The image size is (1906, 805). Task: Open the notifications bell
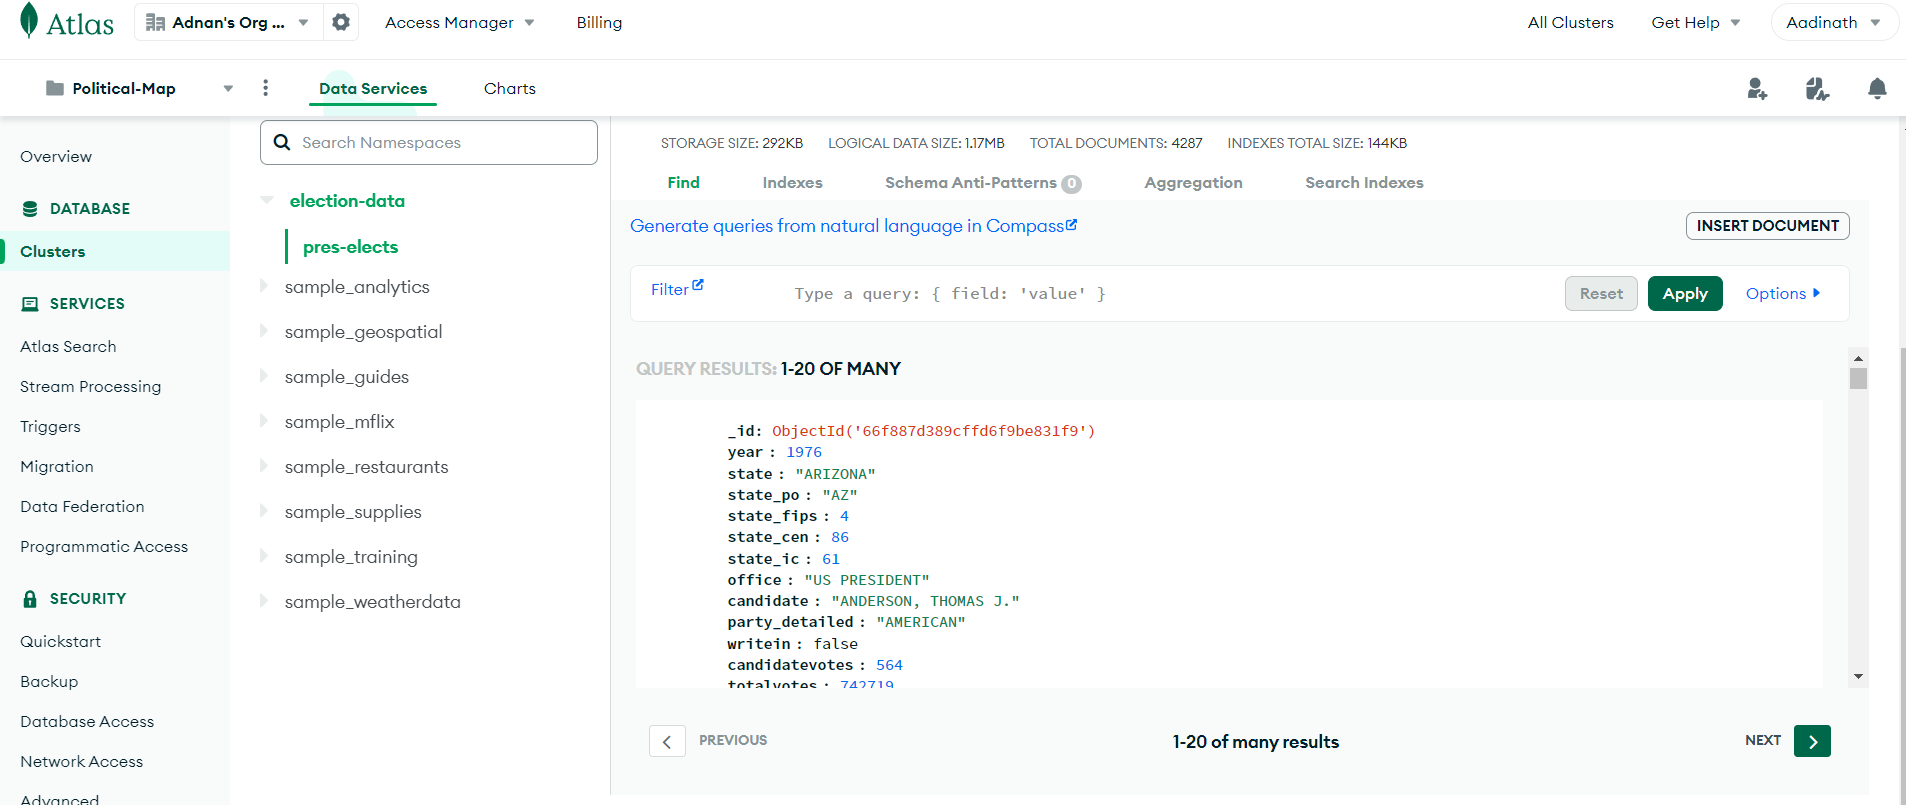1877,89
